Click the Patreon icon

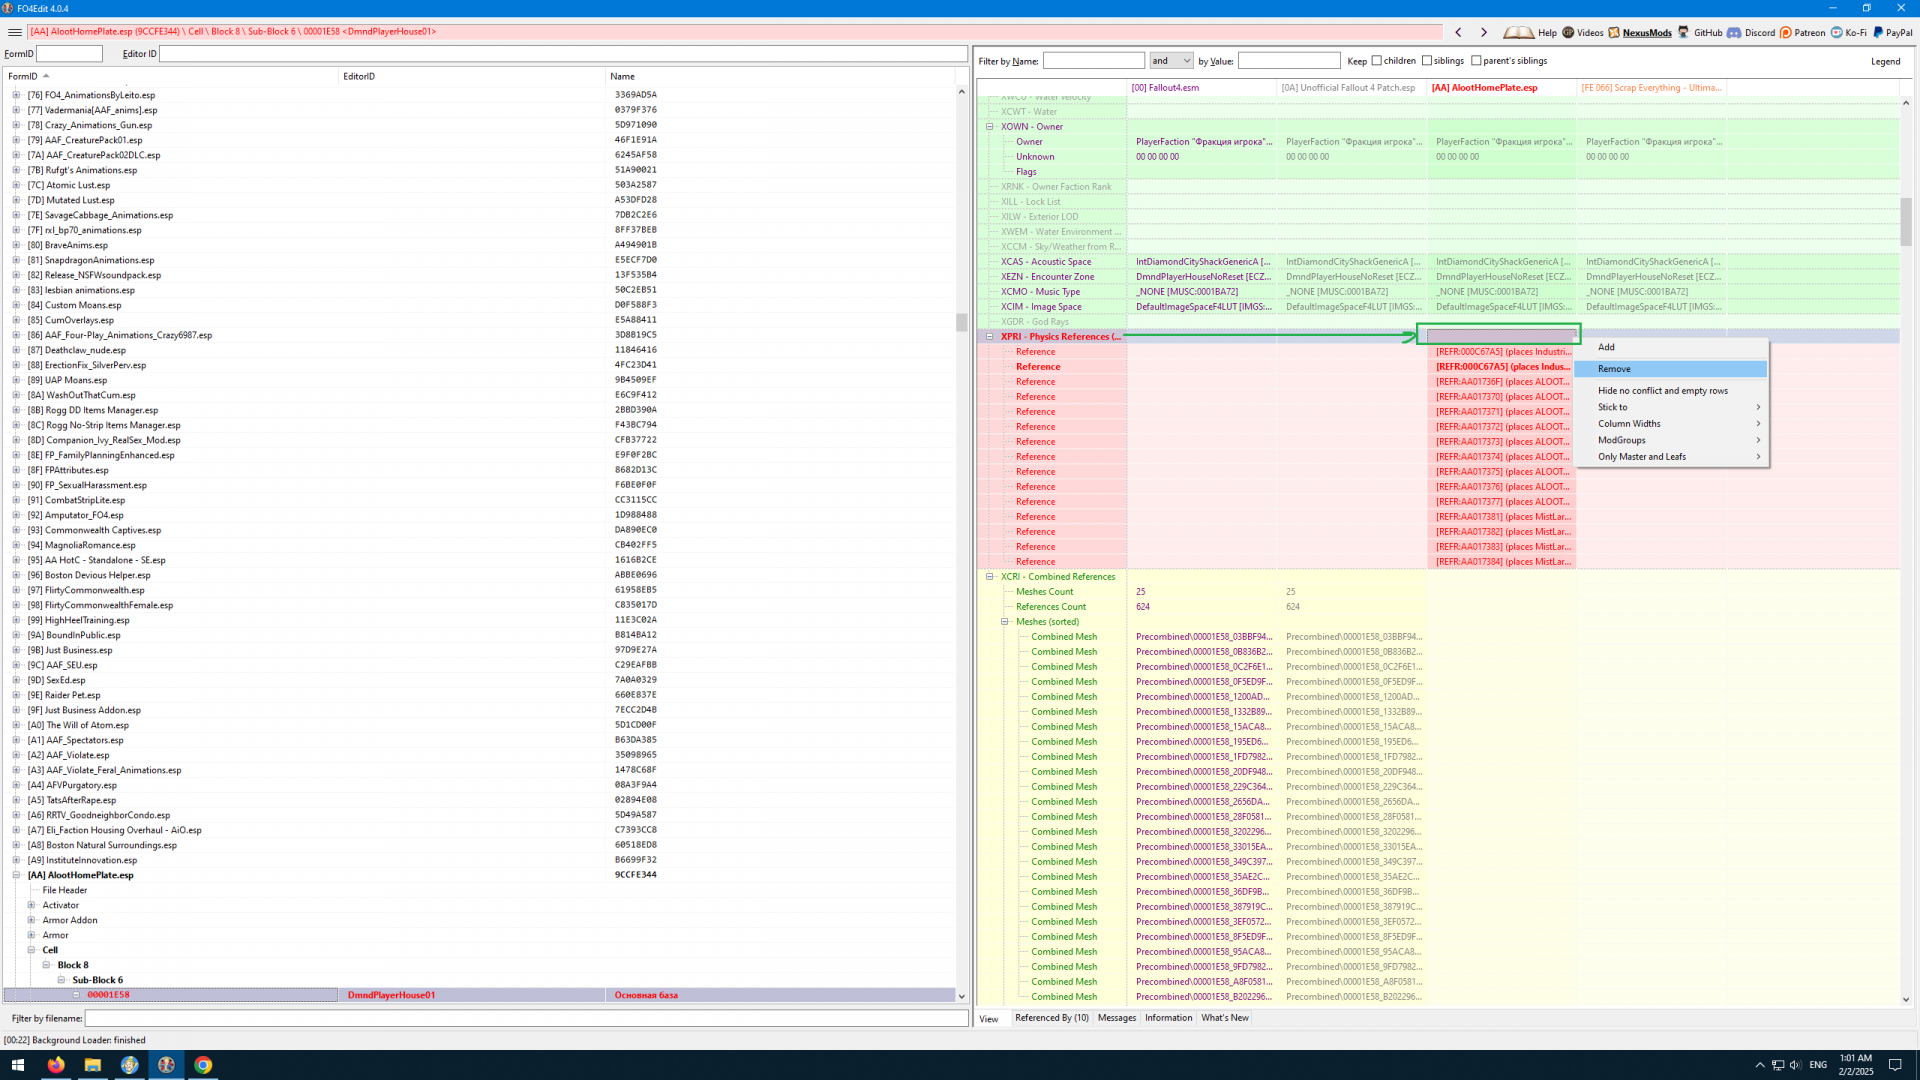(x=1786, y=32)
